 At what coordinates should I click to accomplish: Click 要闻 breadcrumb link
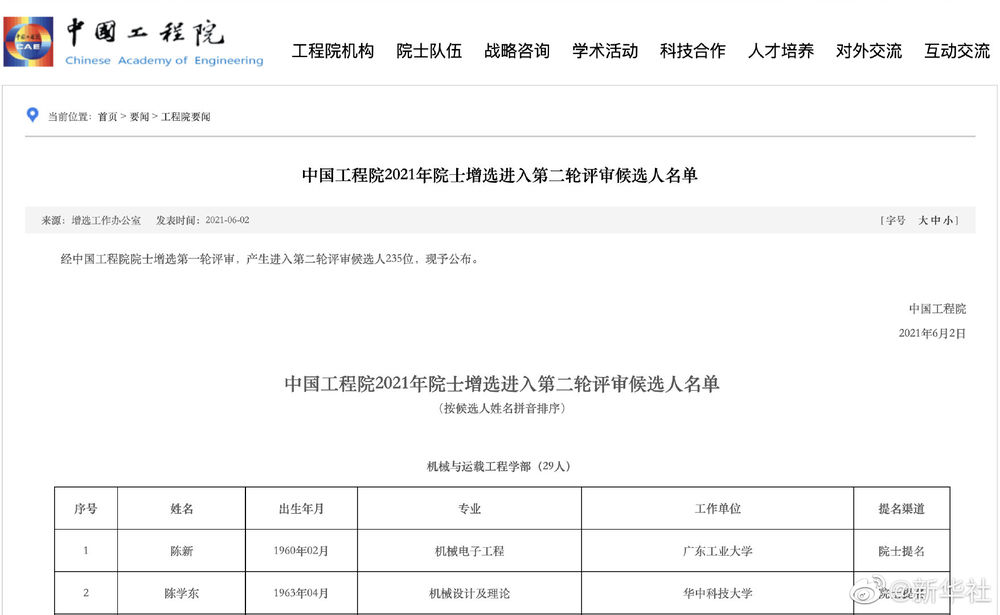pos(139,117)
